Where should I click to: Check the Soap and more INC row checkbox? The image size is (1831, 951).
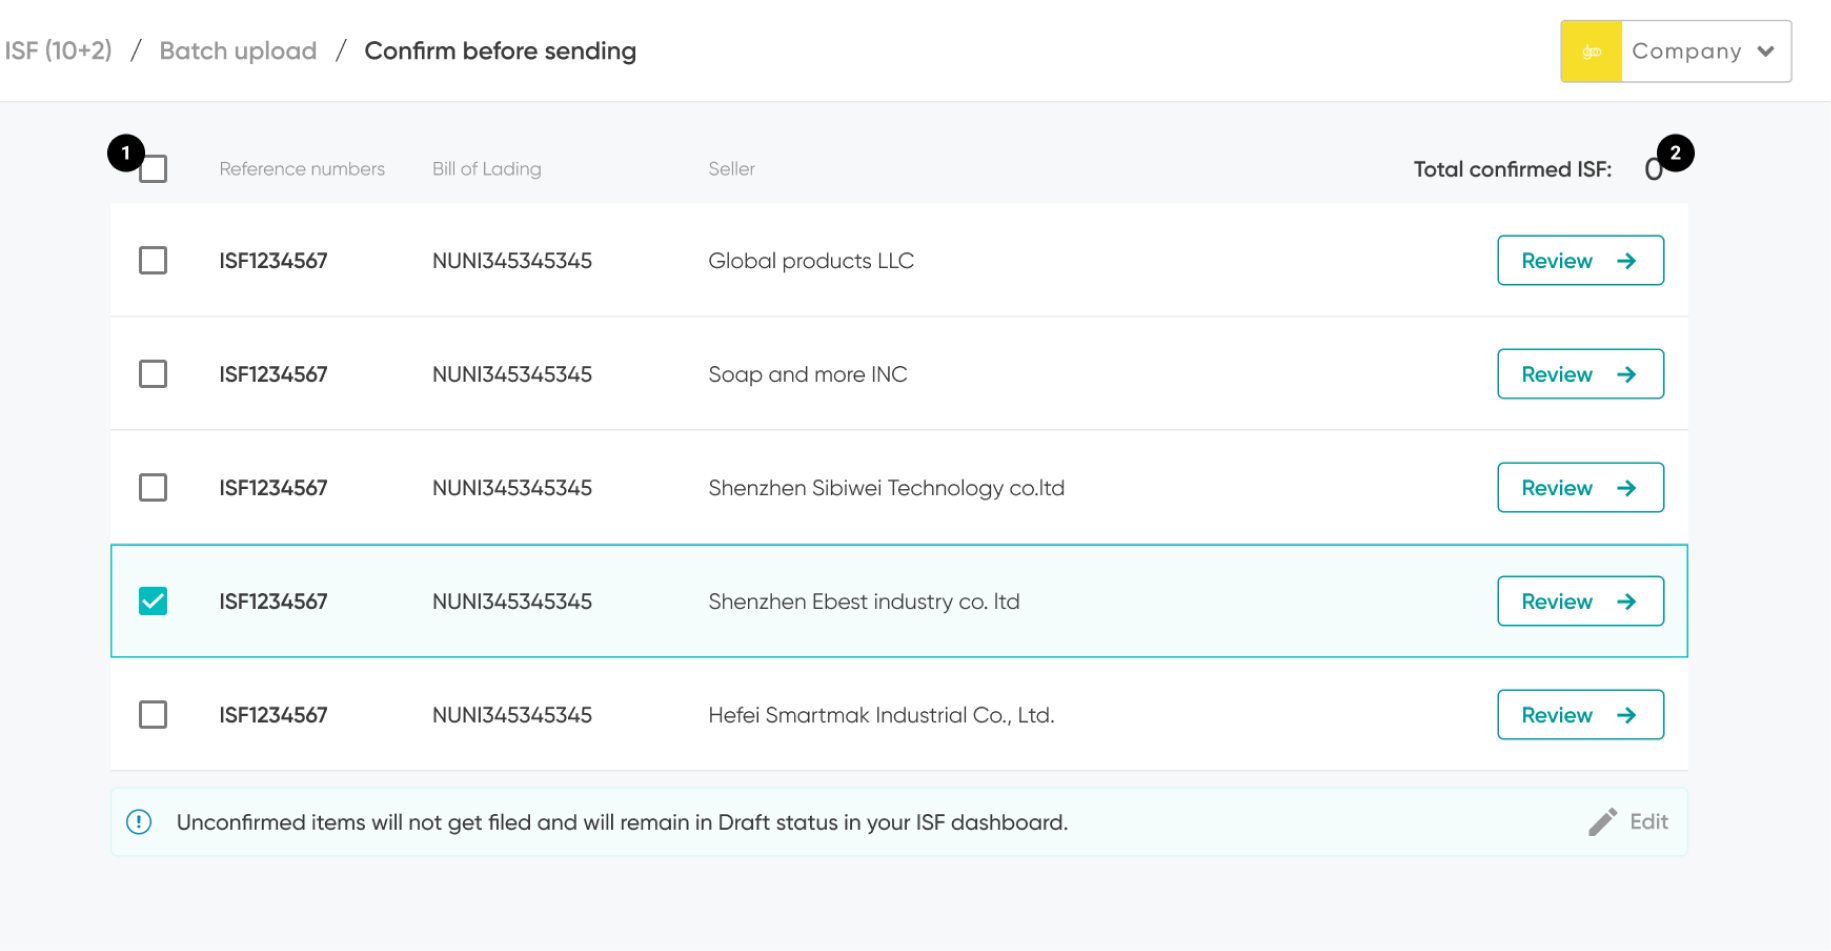(153, 374)
